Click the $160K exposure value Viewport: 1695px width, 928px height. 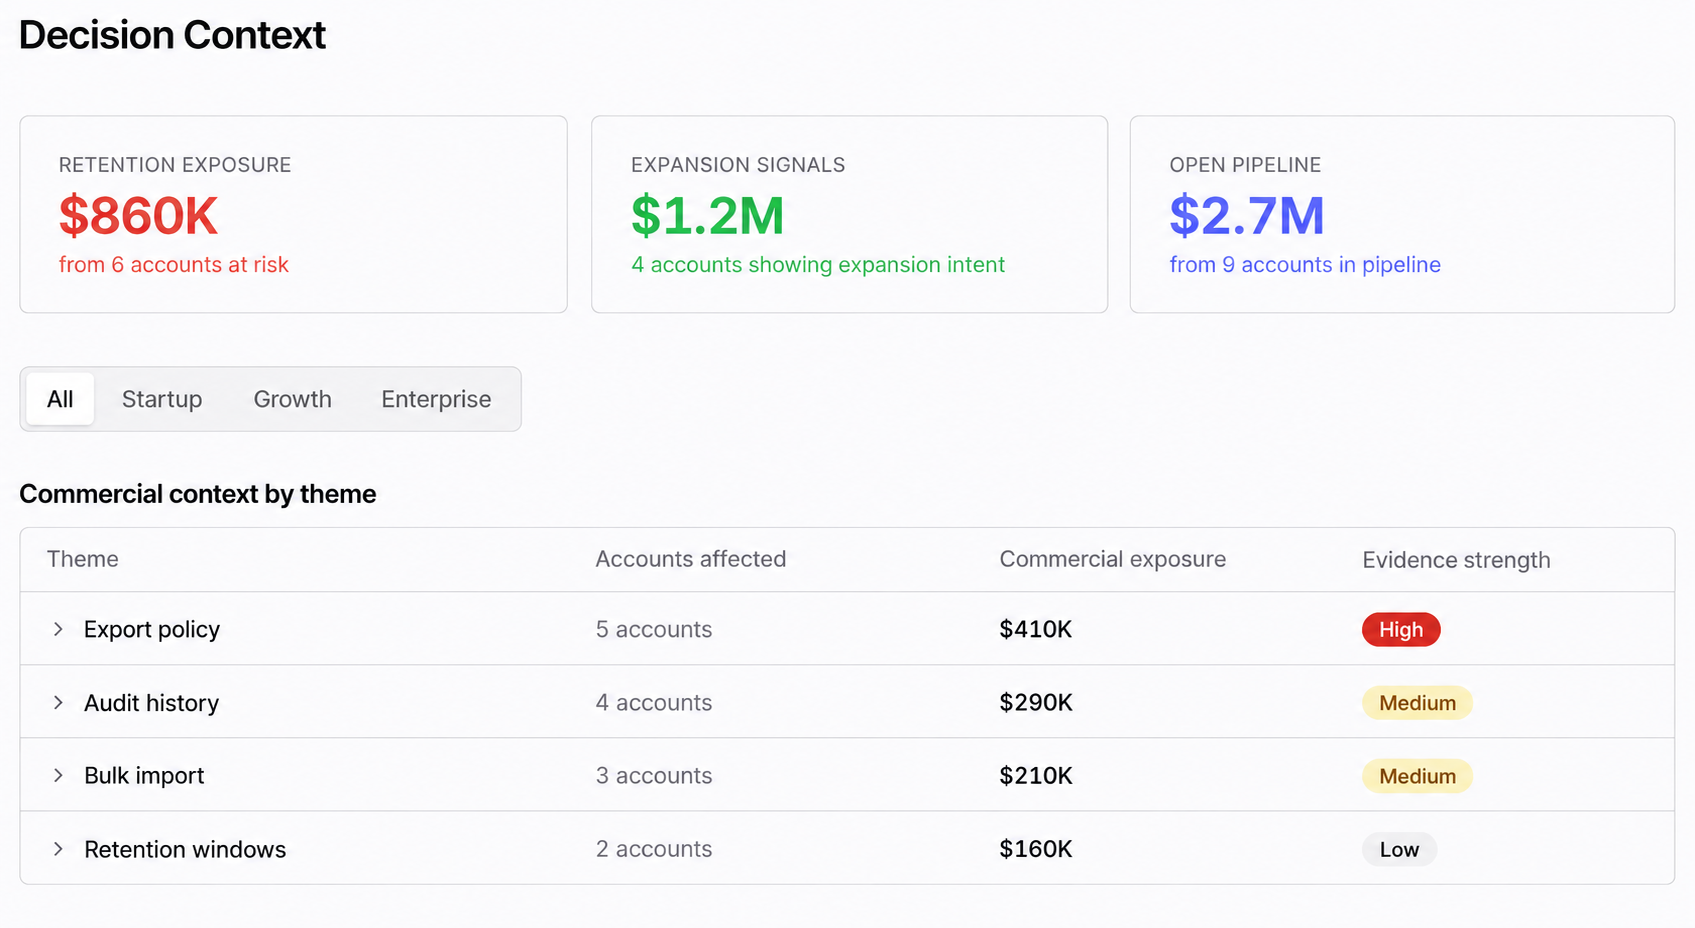pyautogui.click(x=1036, y=849)
